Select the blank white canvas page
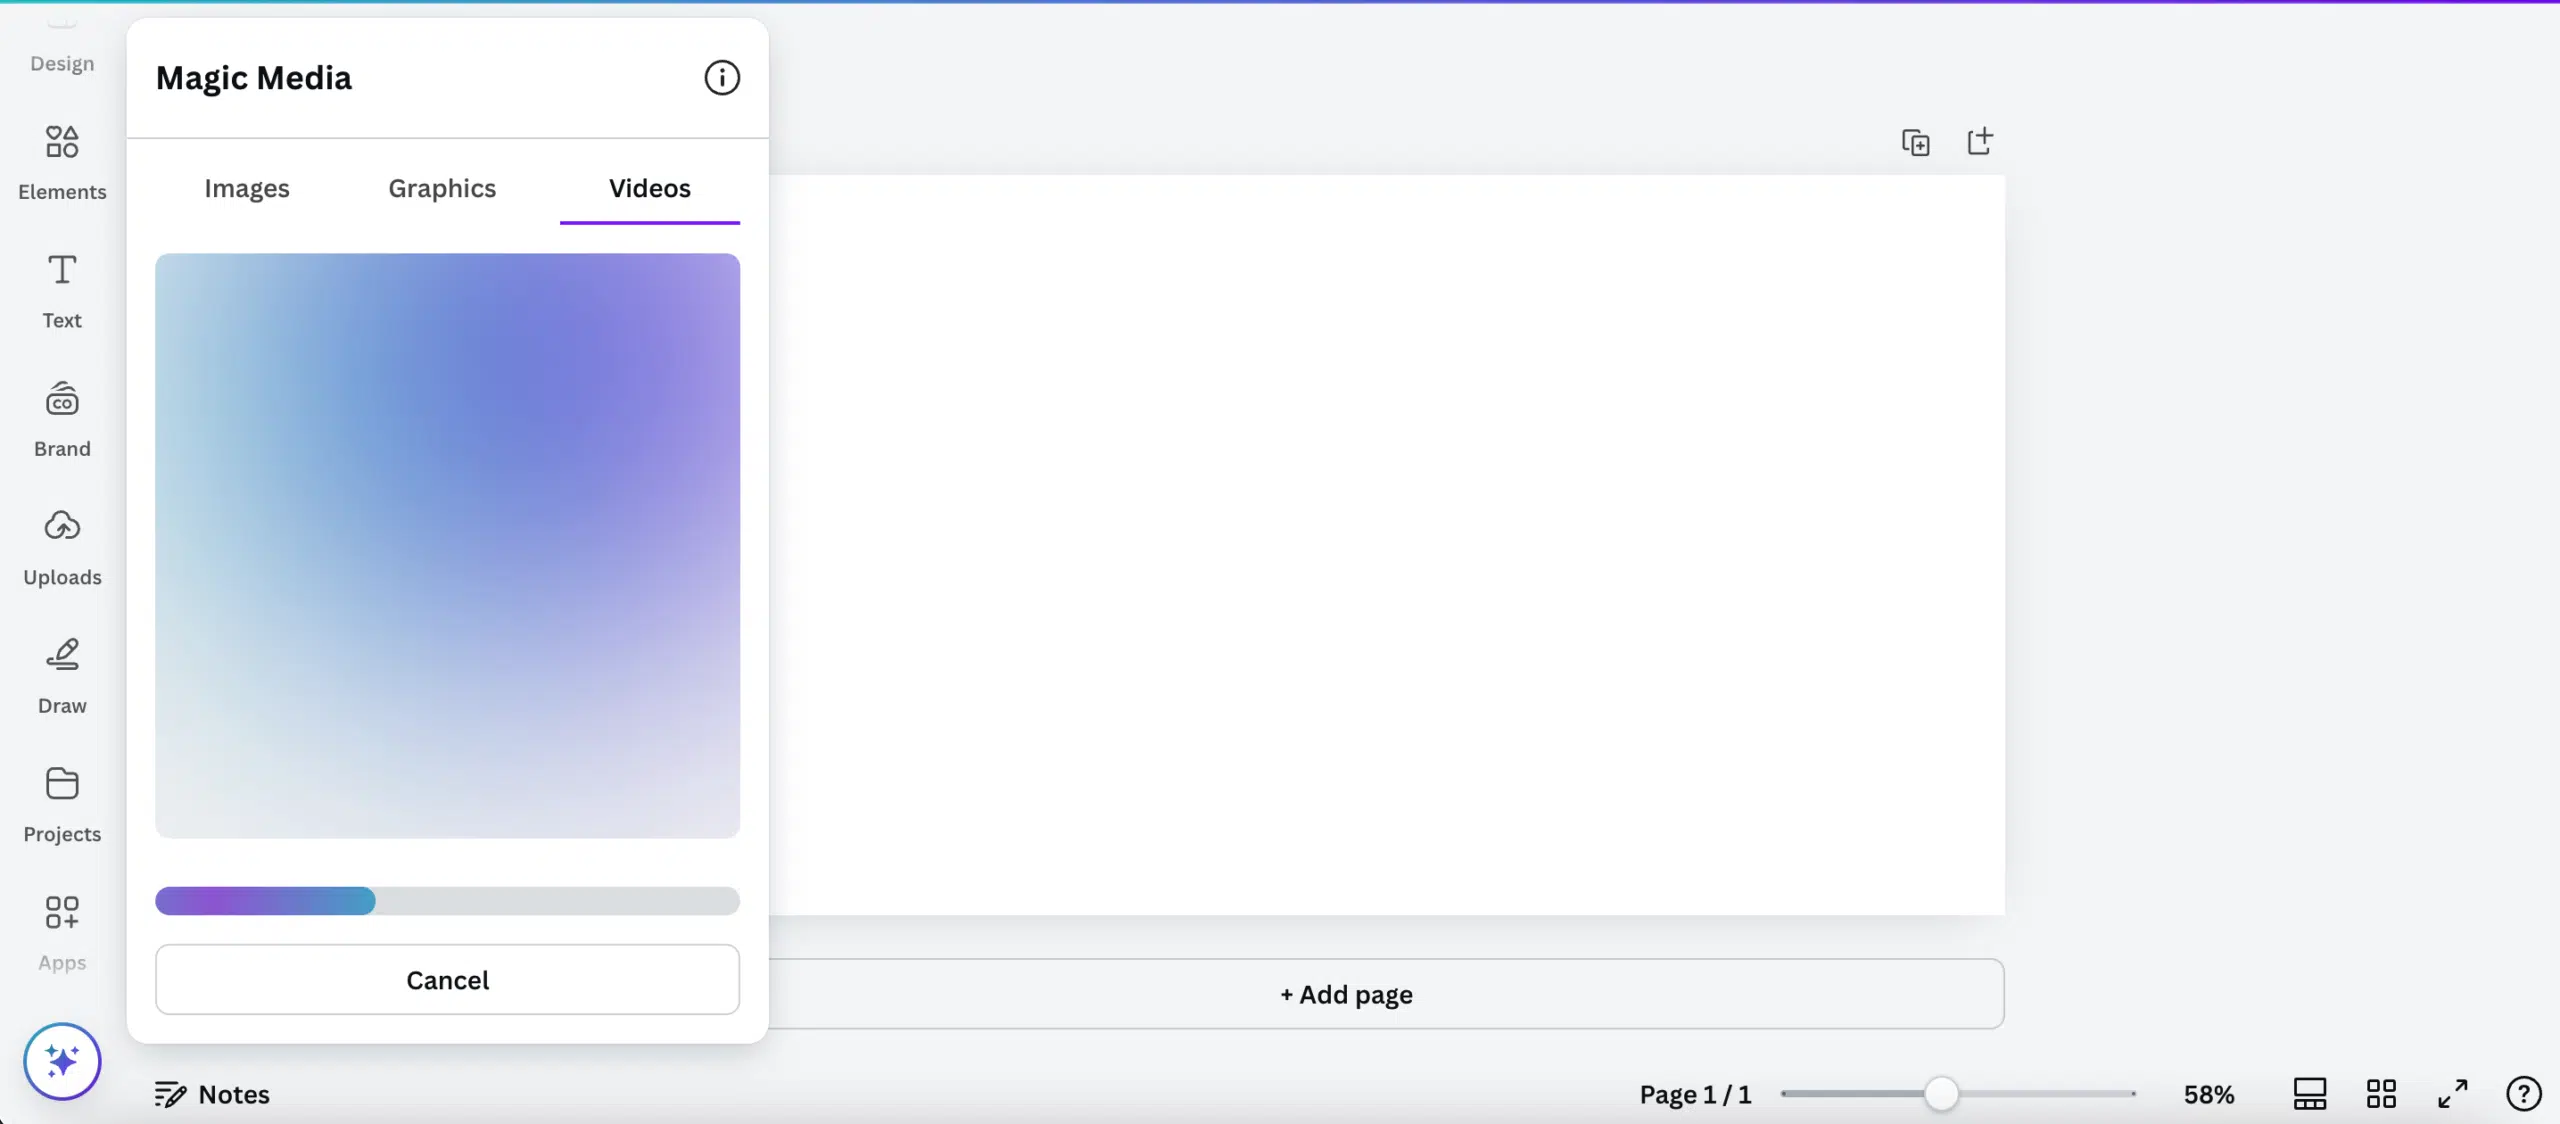2560x1124 pixels. click(x=1387, y=545)
